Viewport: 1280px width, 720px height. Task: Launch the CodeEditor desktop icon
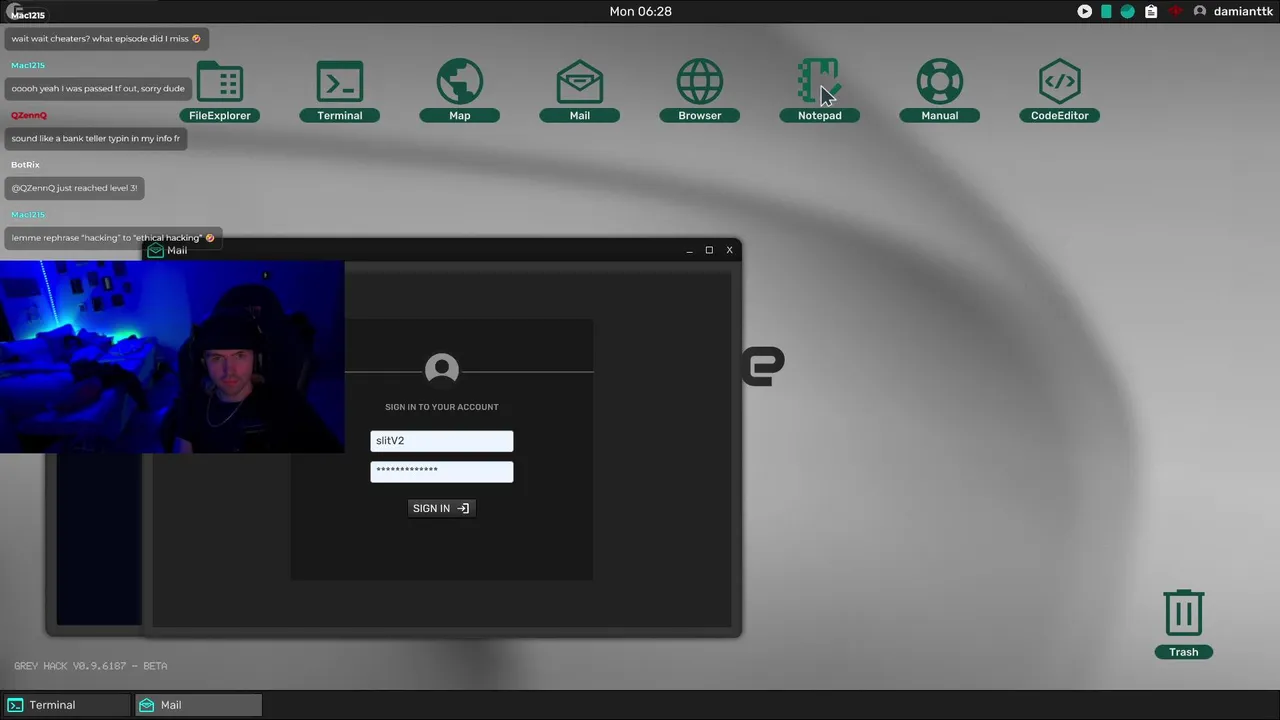(1060, 91)
